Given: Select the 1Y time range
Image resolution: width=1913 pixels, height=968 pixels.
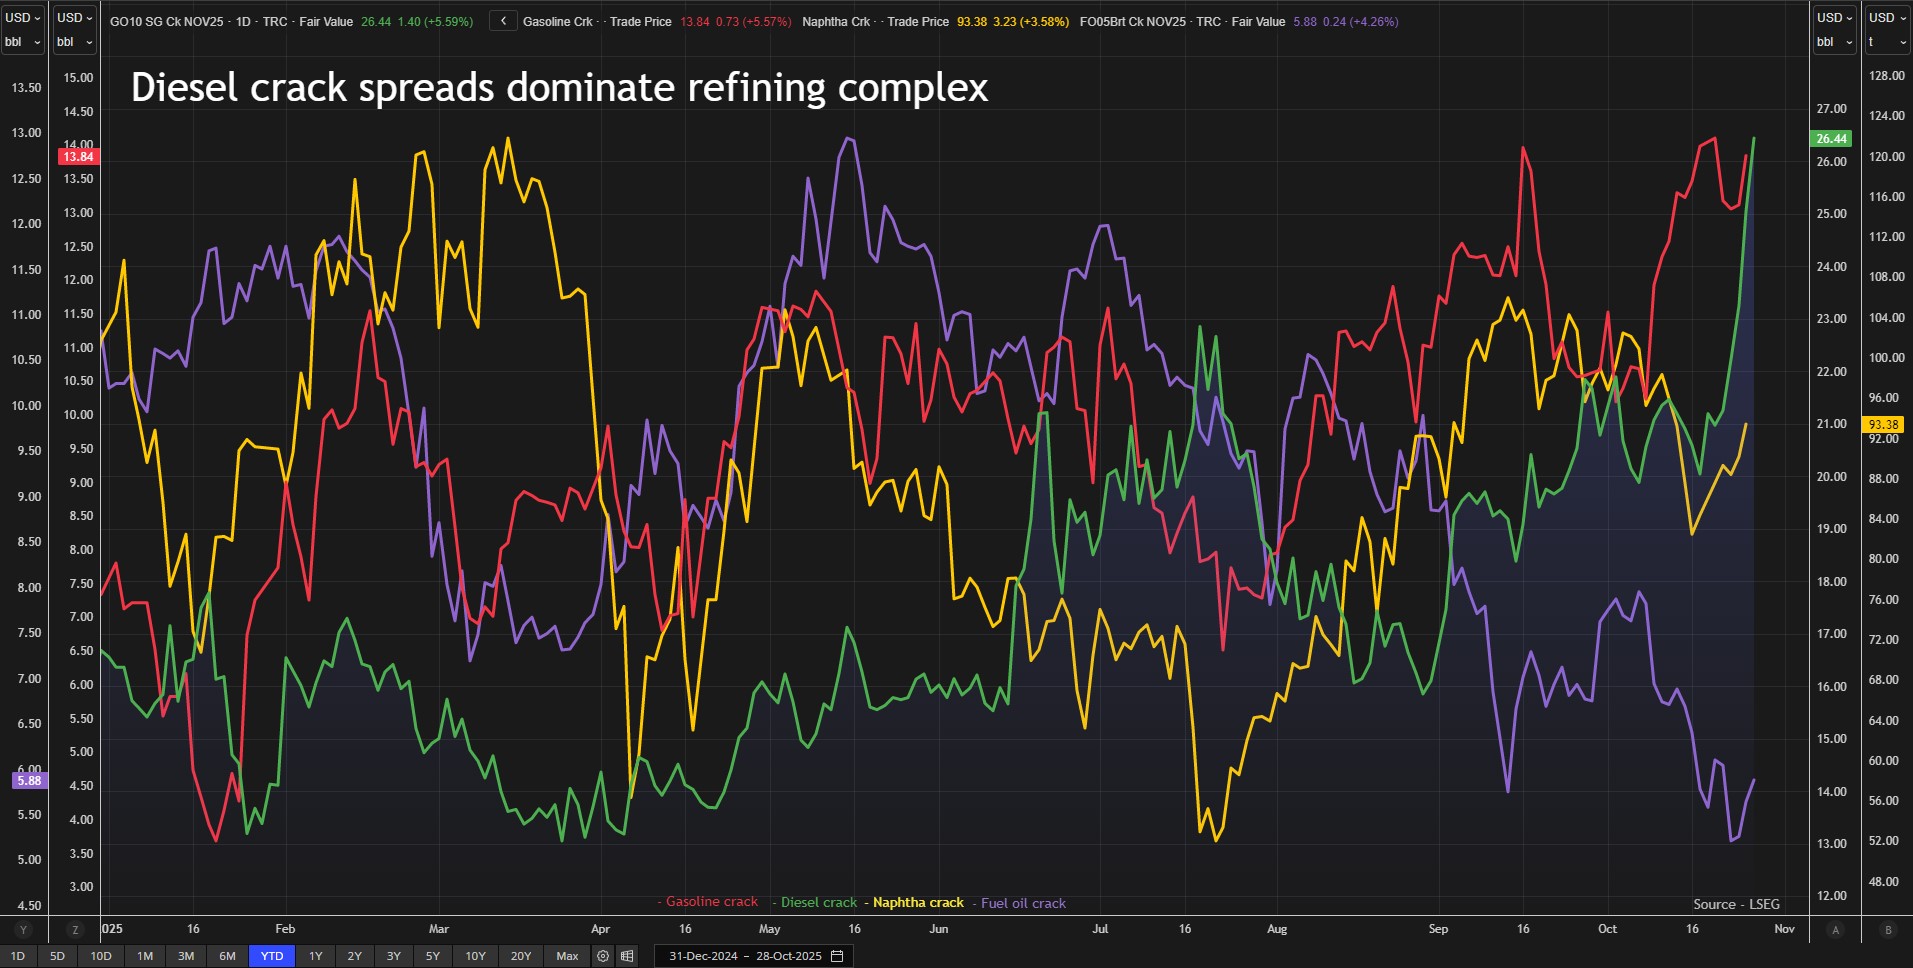Looking at the screenshot, I should point(315,956).
